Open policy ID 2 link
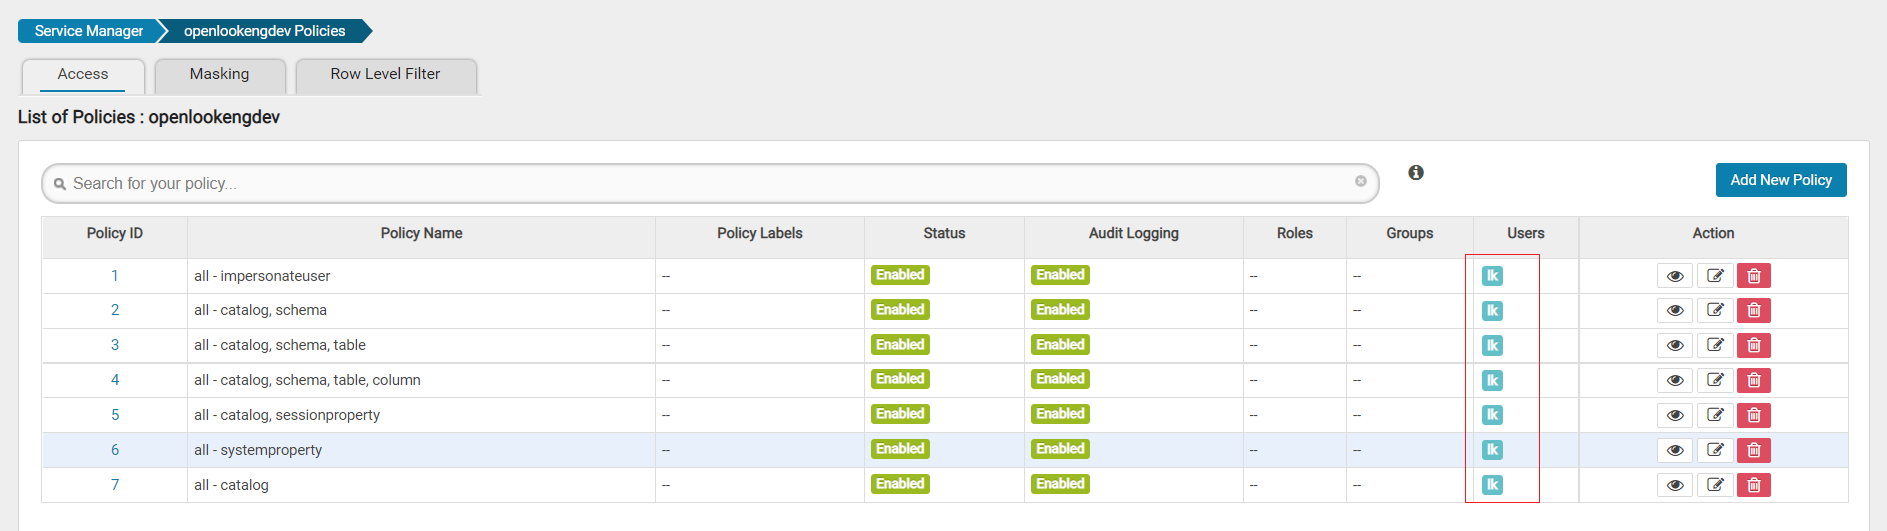 [115, 310]
